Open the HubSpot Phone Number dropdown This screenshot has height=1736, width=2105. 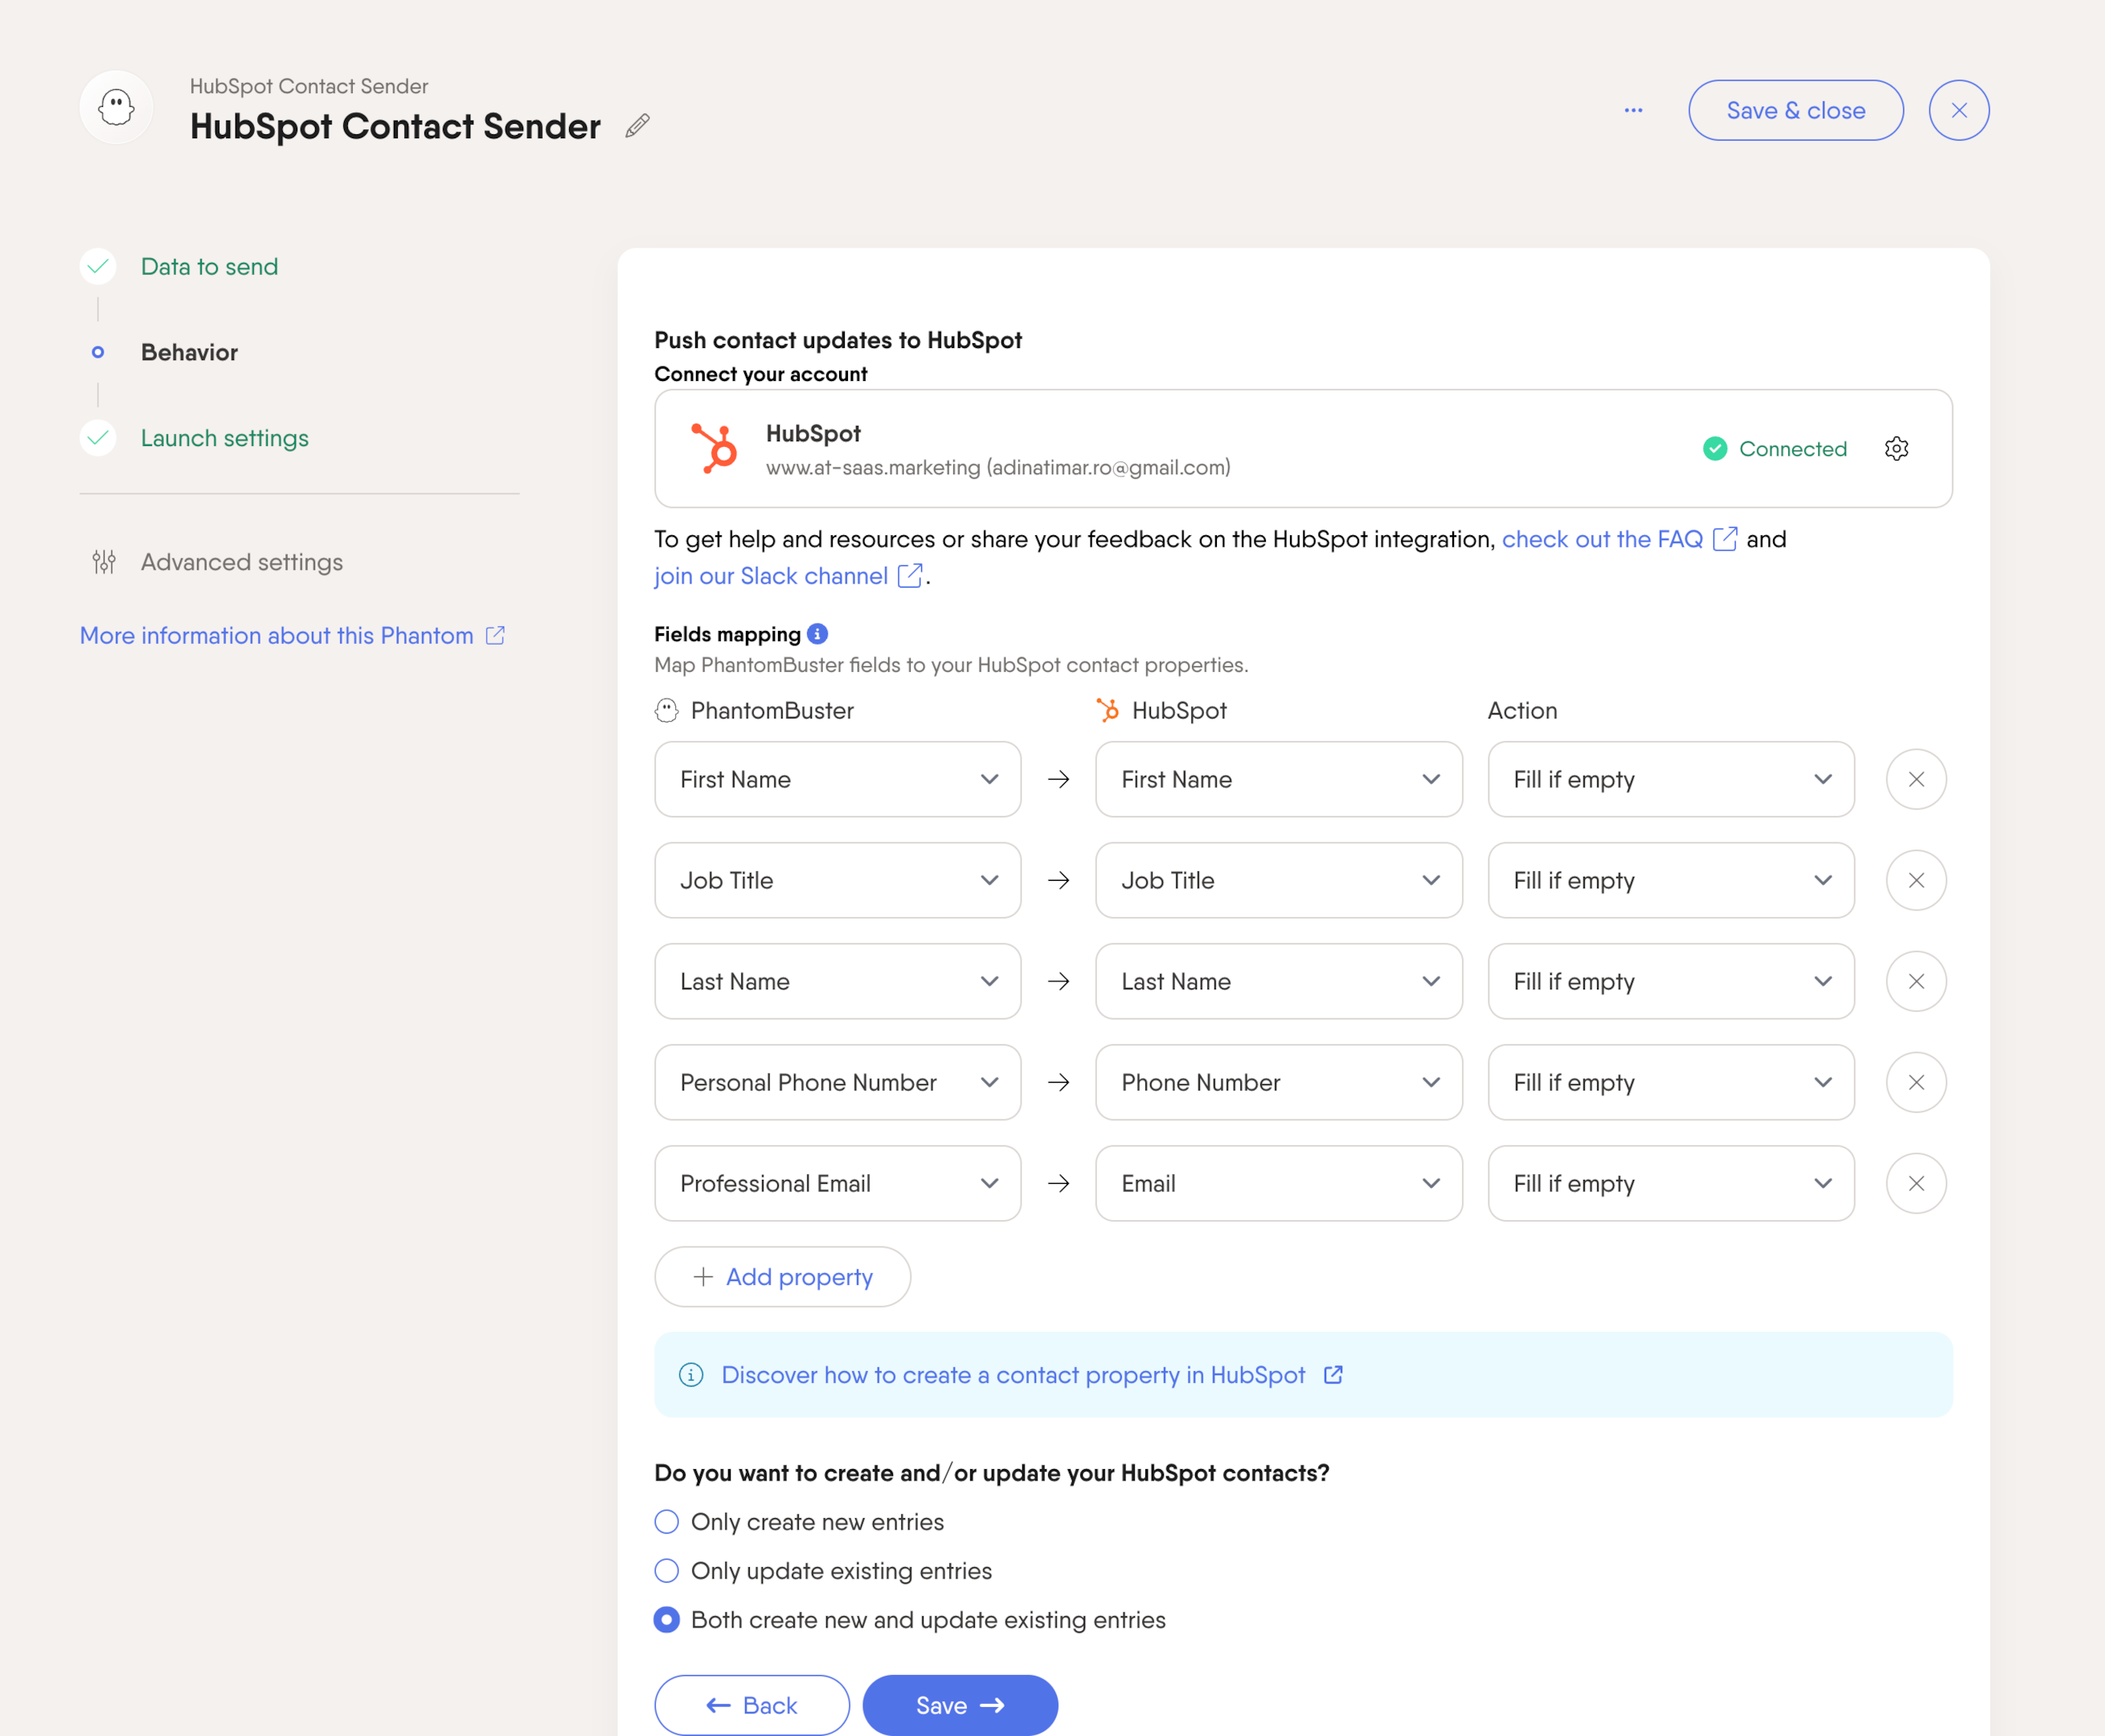[x=1278, y=1082]
